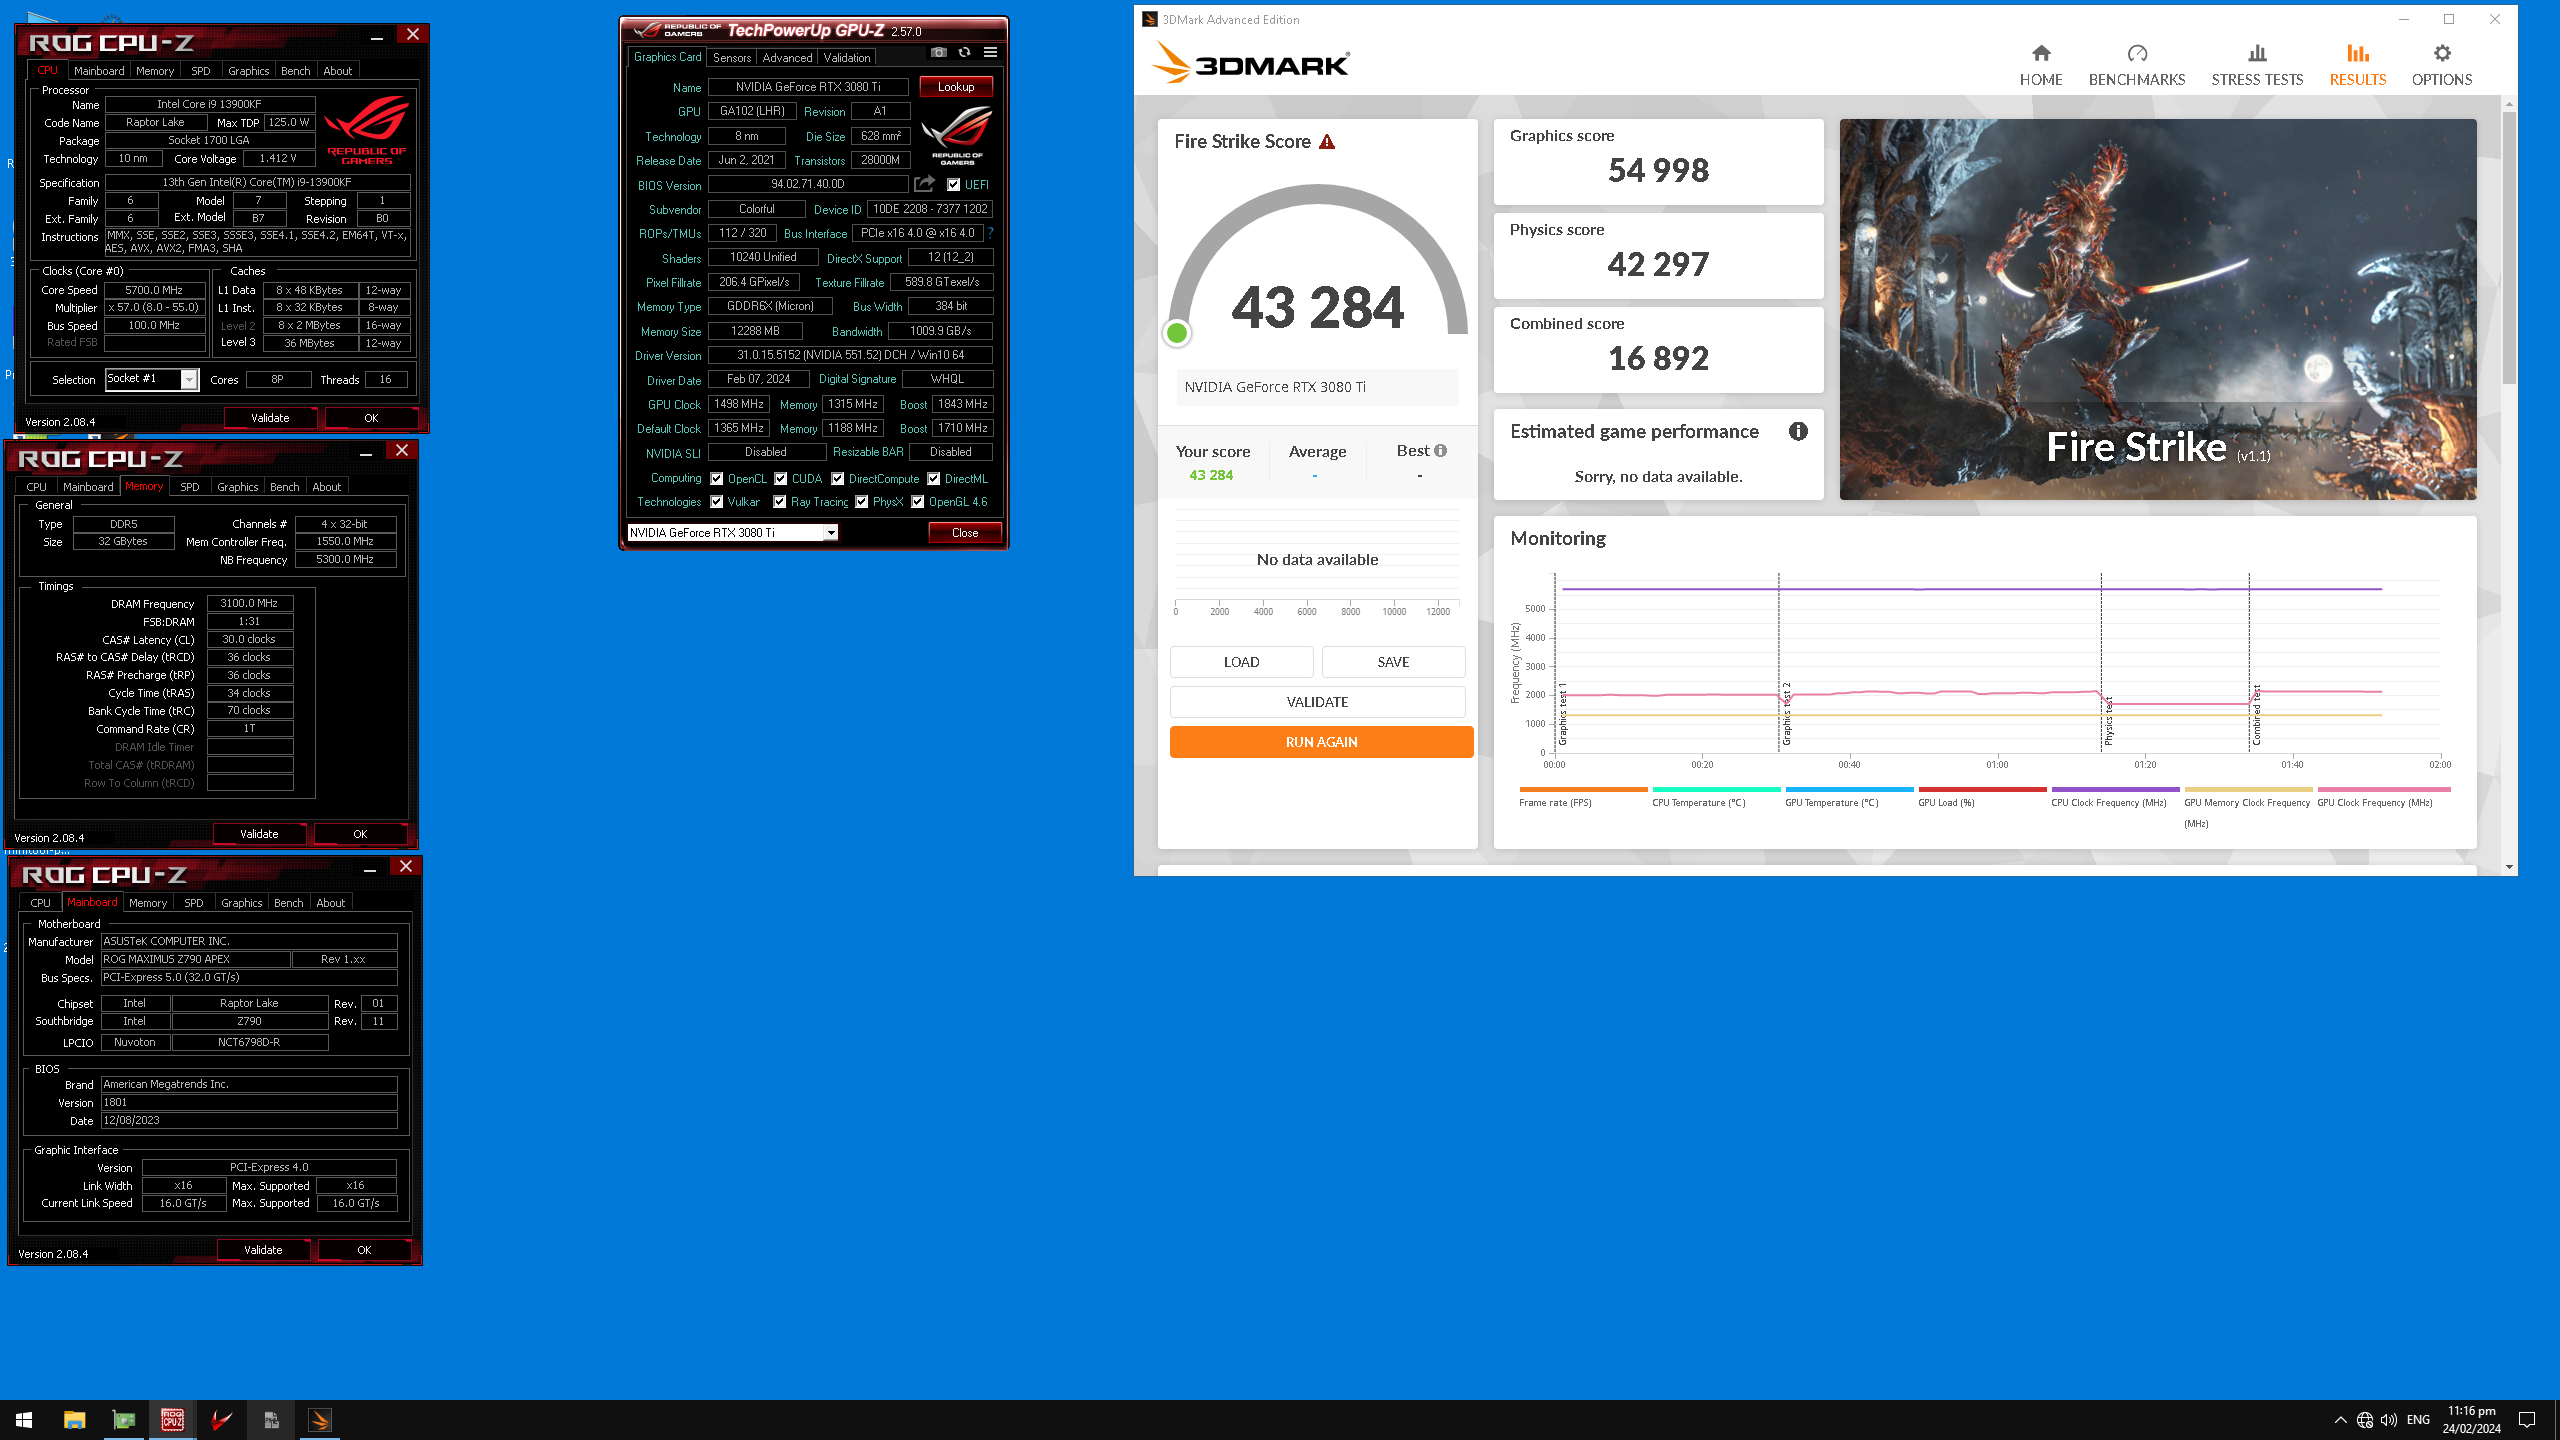Screen dimensions: 2560x1440
Task: Click the SAVE button in 3DMark
Action: 1394,662
